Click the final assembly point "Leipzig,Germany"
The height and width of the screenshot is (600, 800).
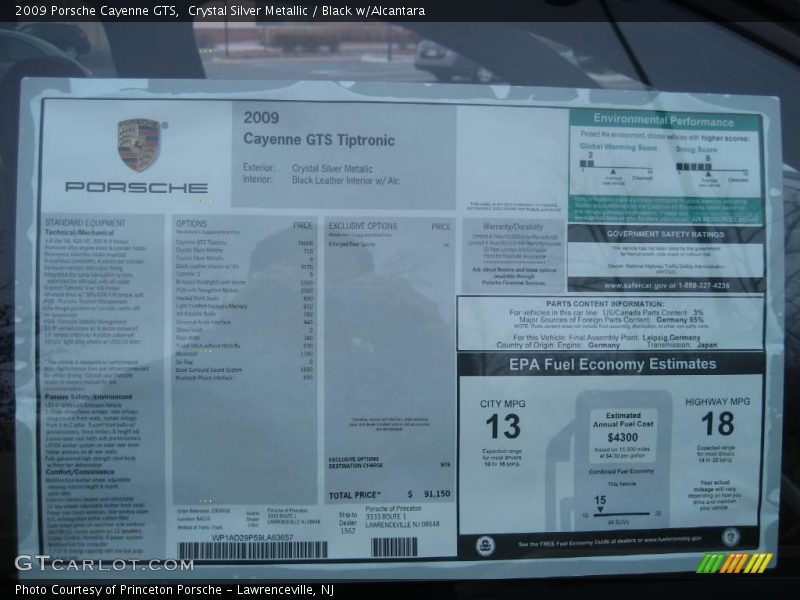(x=671, y=338)
